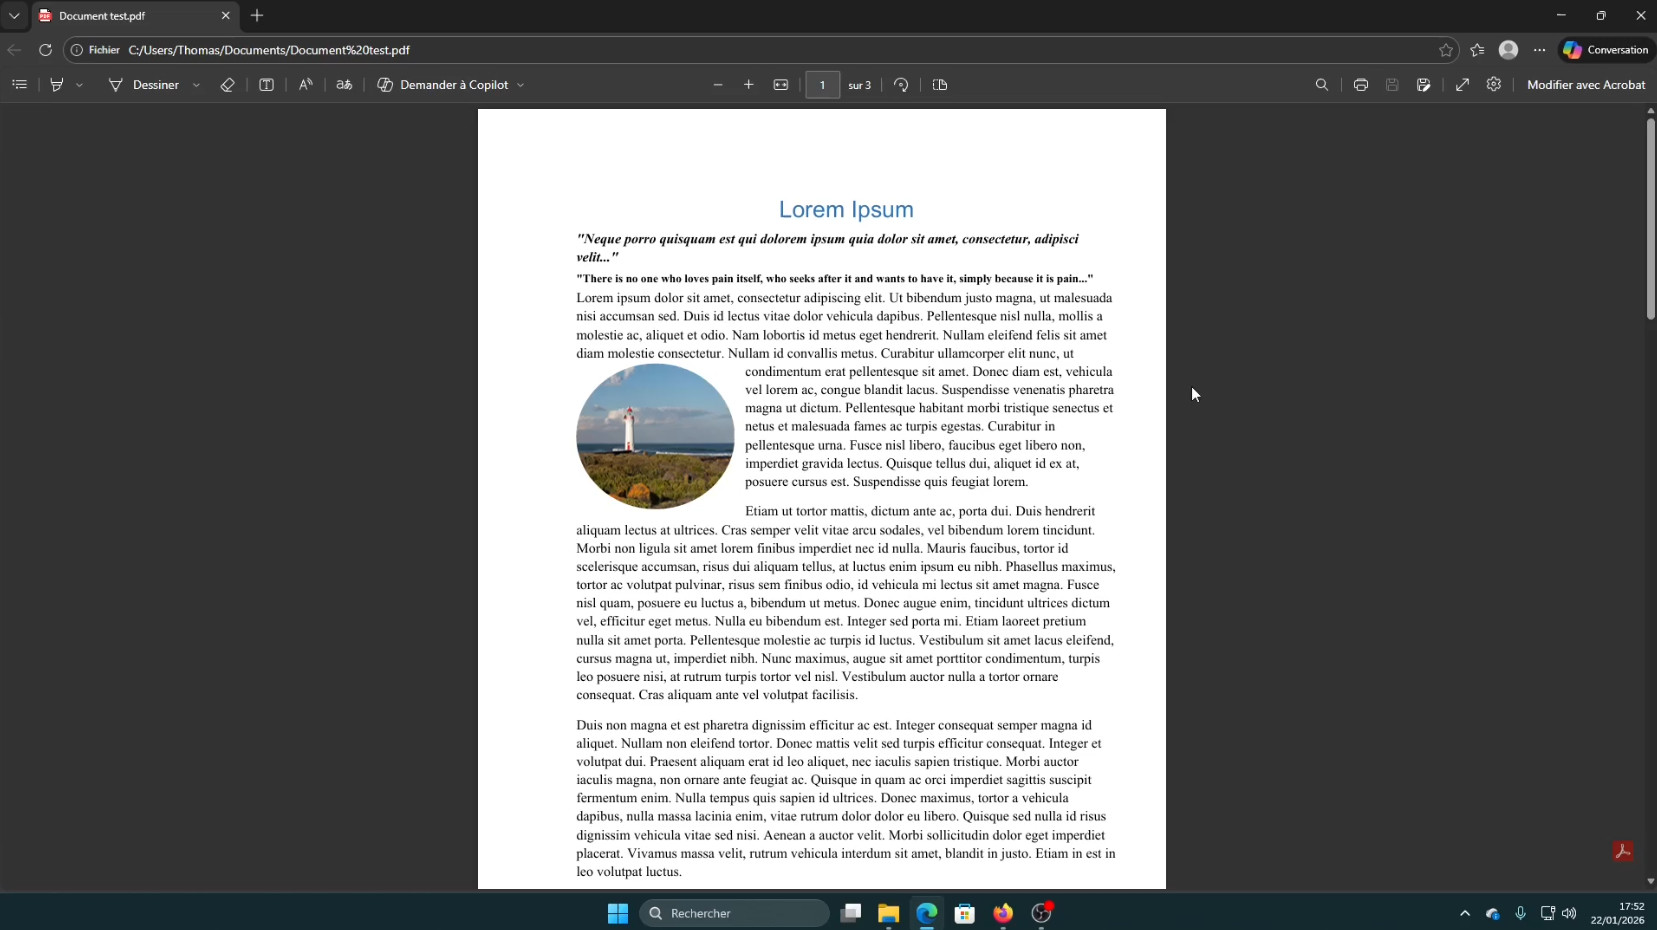
Task: Click the add text tool icon
Action: click(266, 85)
